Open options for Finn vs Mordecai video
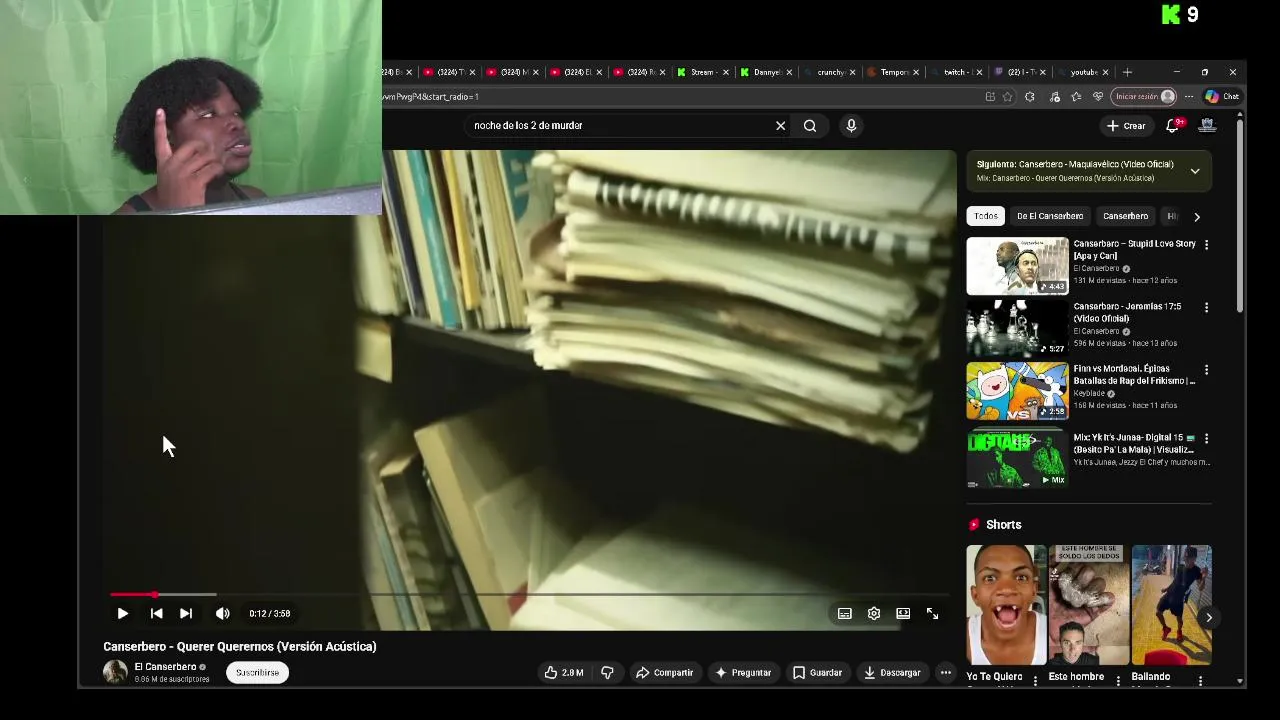Screen dimensions: 1280x720 coord(1206,370)
